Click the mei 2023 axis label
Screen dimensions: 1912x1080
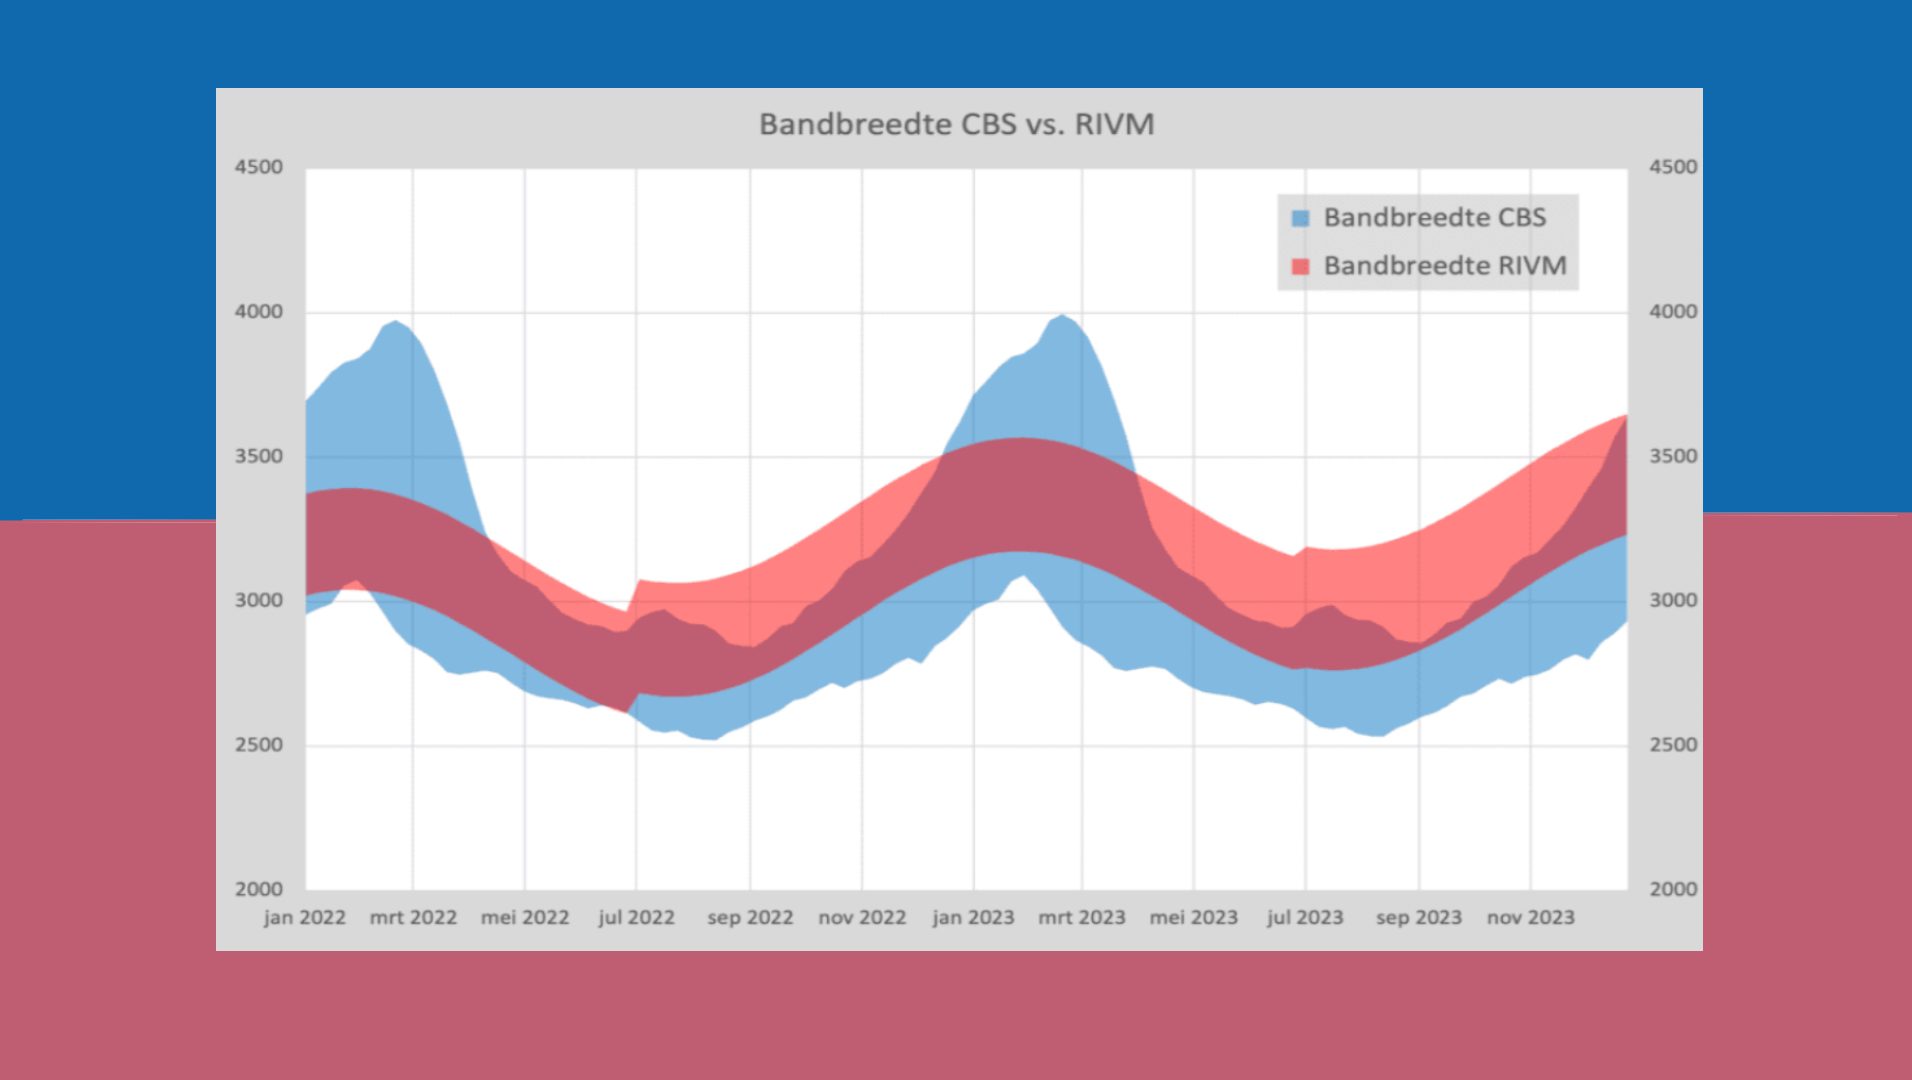tap(1193, 917)
